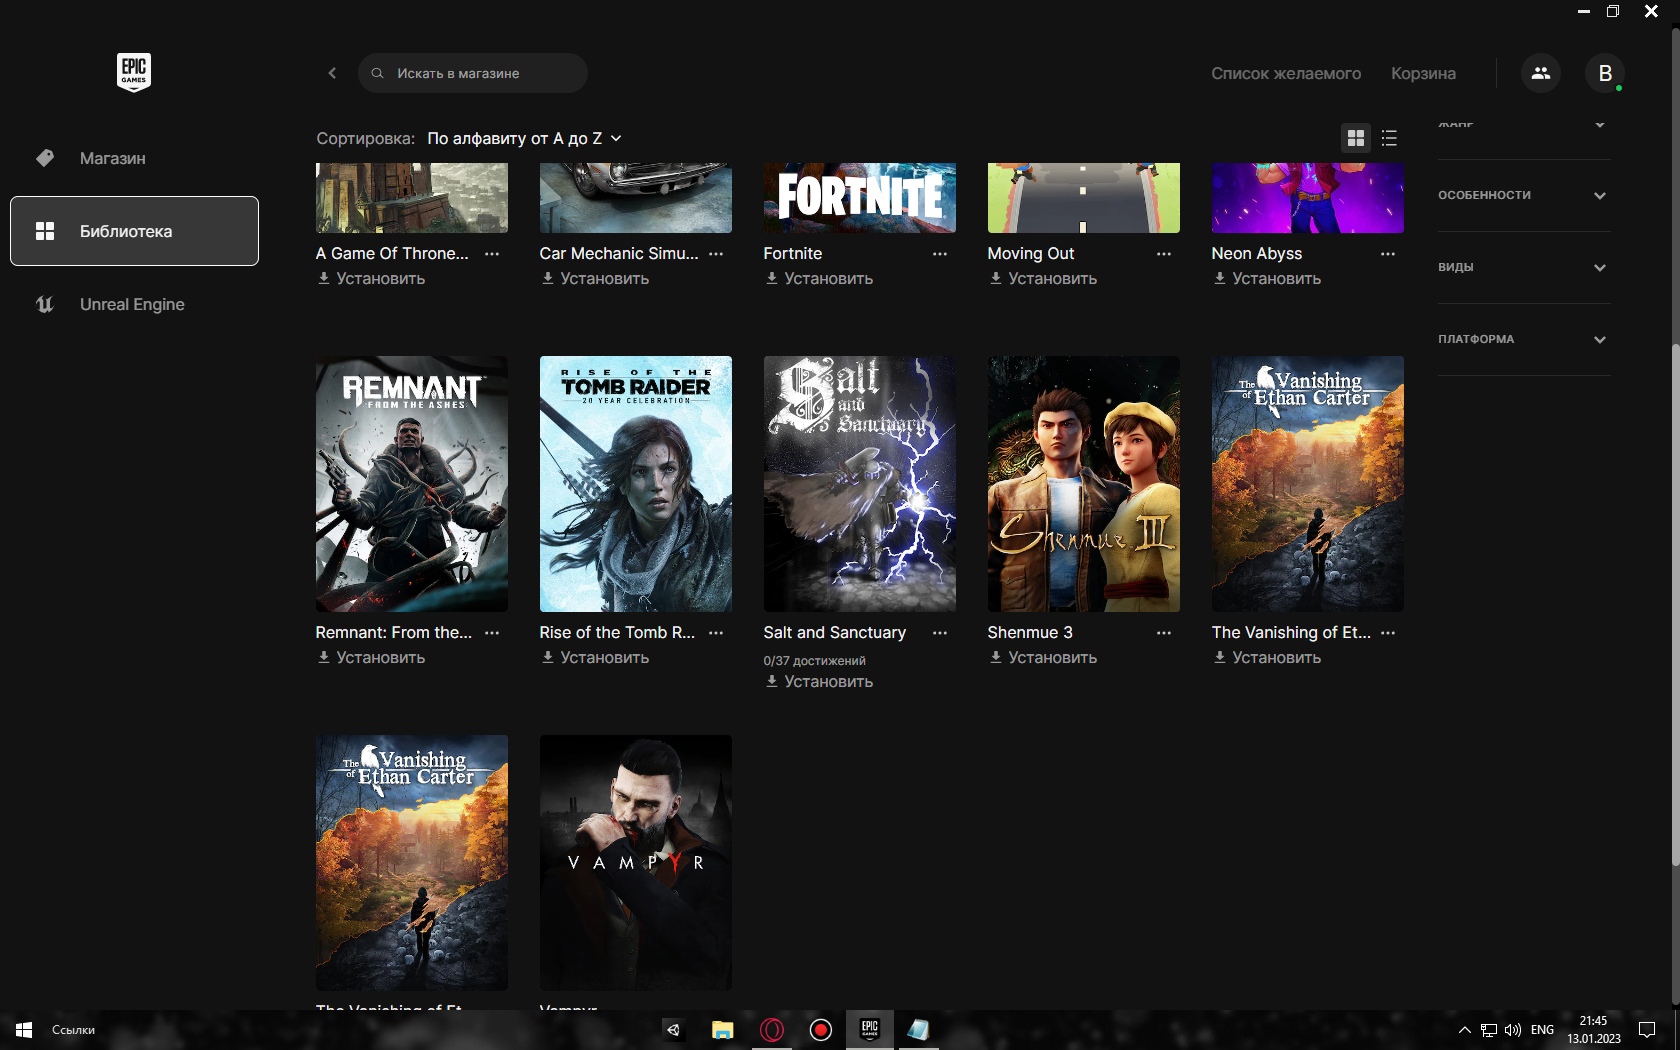The width and height of the screenshot is (1680, 1050).
Task: Open the Opera browser taskbar icon
Action: (x=772, y=1030)
